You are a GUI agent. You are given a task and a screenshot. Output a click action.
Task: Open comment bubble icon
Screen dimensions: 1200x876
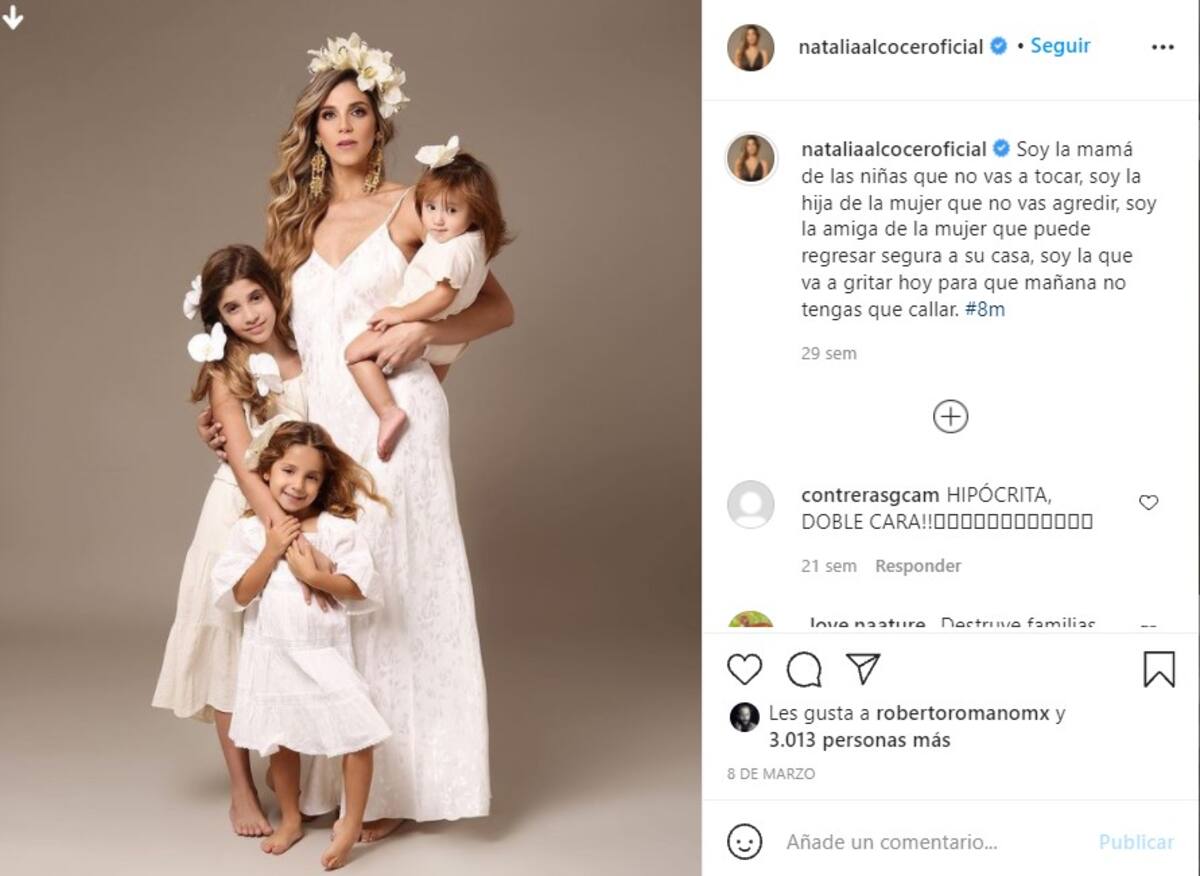[803, 669]
